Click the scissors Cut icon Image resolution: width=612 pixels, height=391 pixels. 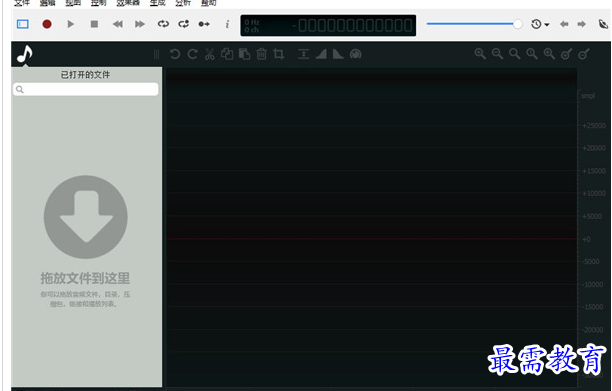pyautogui.click(x=210, y=54)
